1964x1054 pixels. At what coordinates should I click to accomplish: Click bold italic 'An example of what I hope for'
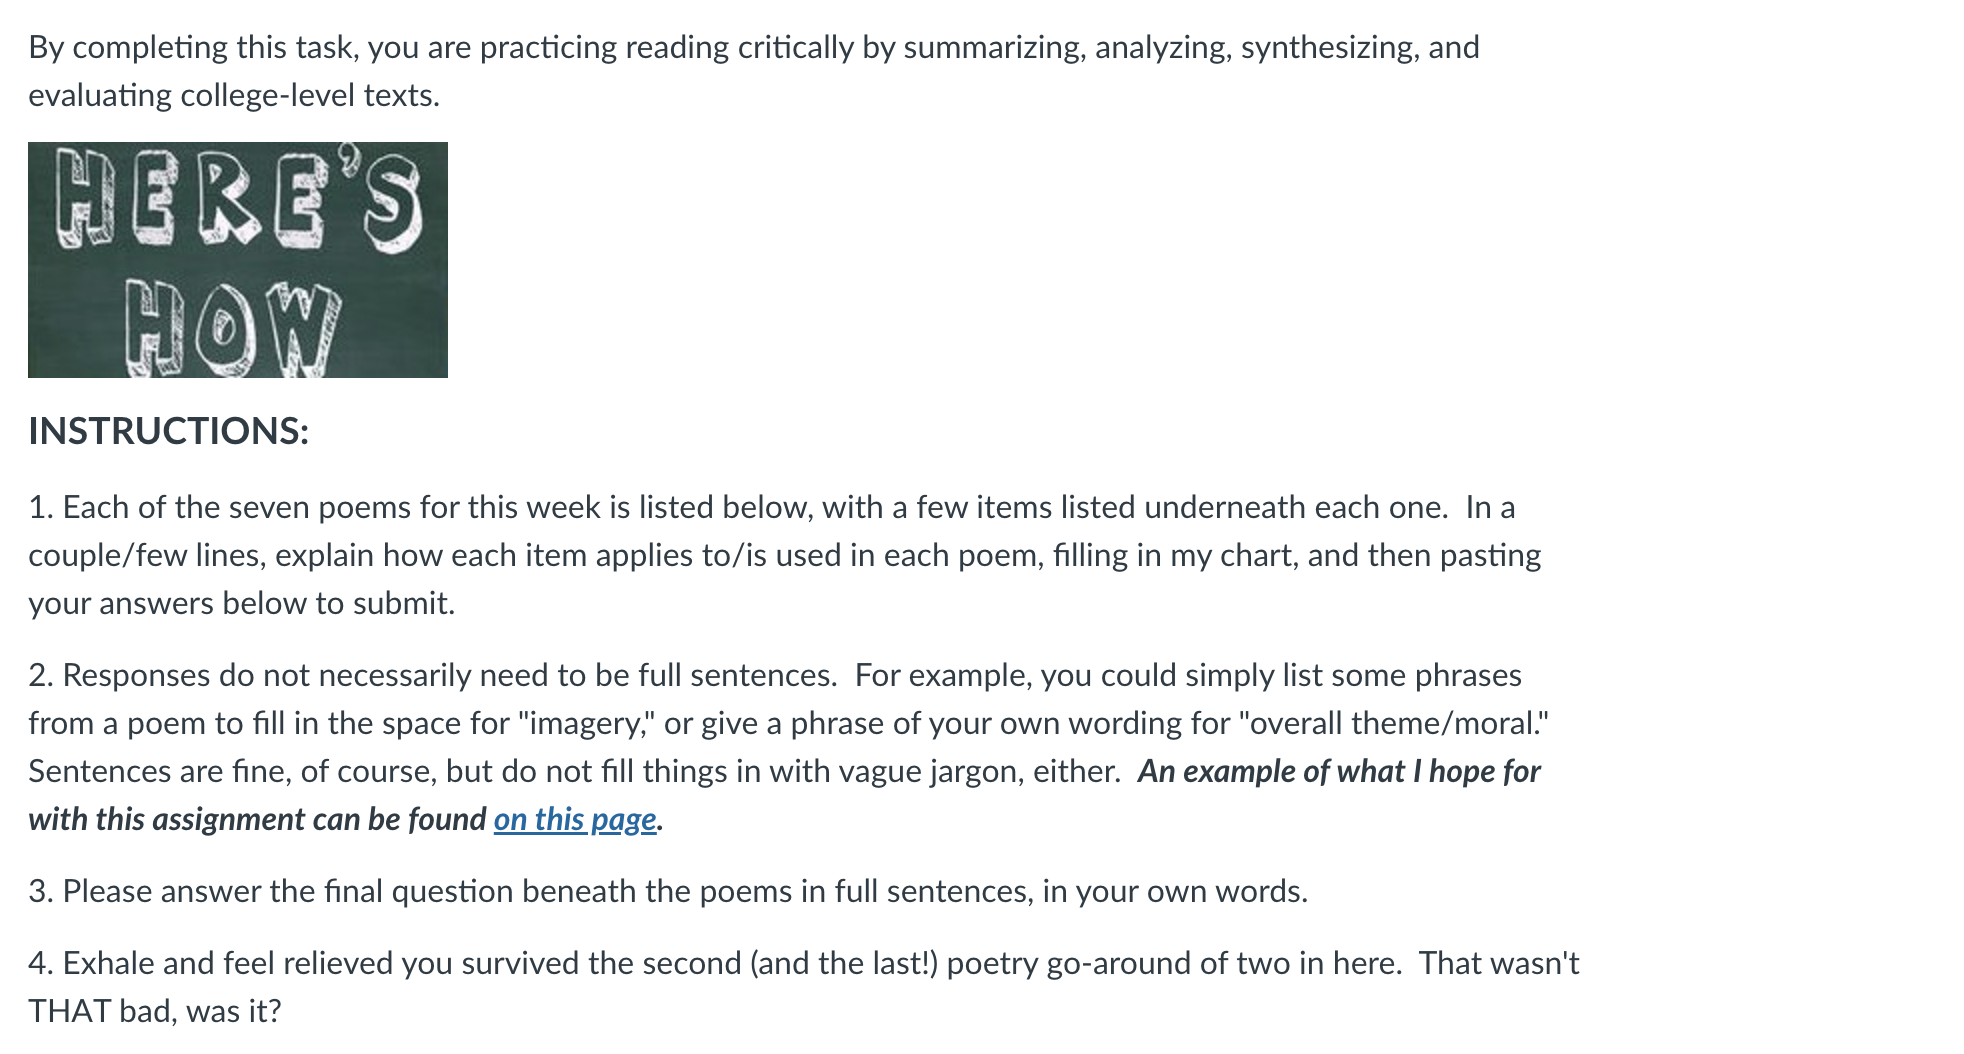pos(1339,771)
